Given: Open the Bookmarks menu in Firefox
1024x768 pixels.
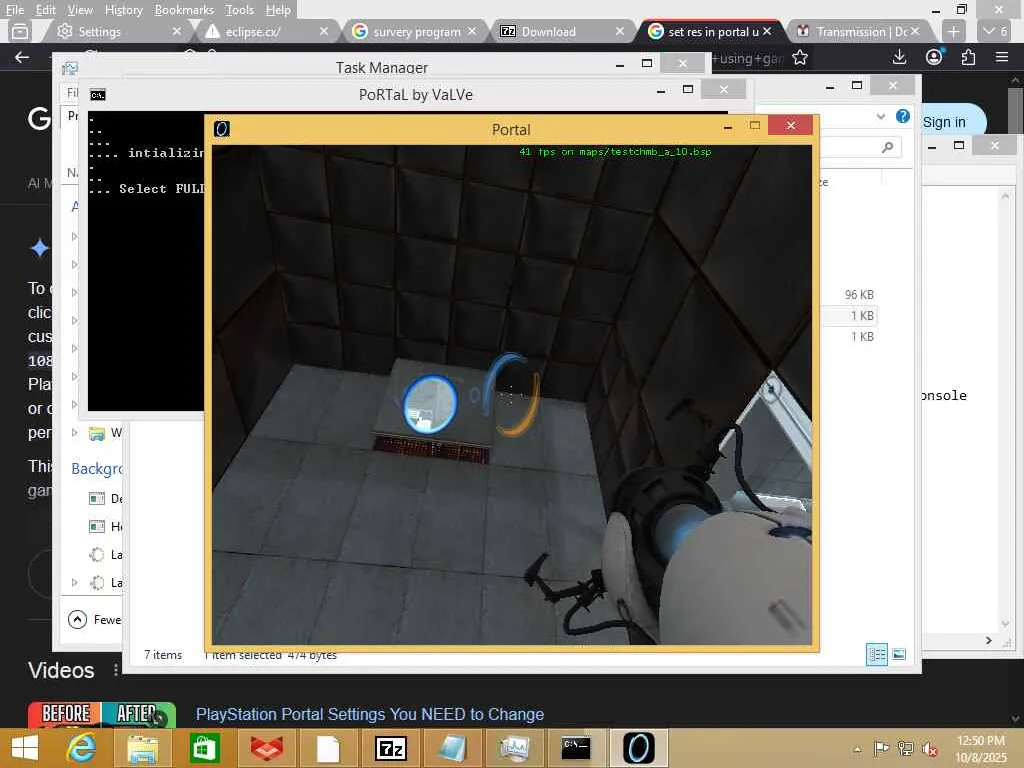Looking at the screenshot, I should click(x=184, y=10).
